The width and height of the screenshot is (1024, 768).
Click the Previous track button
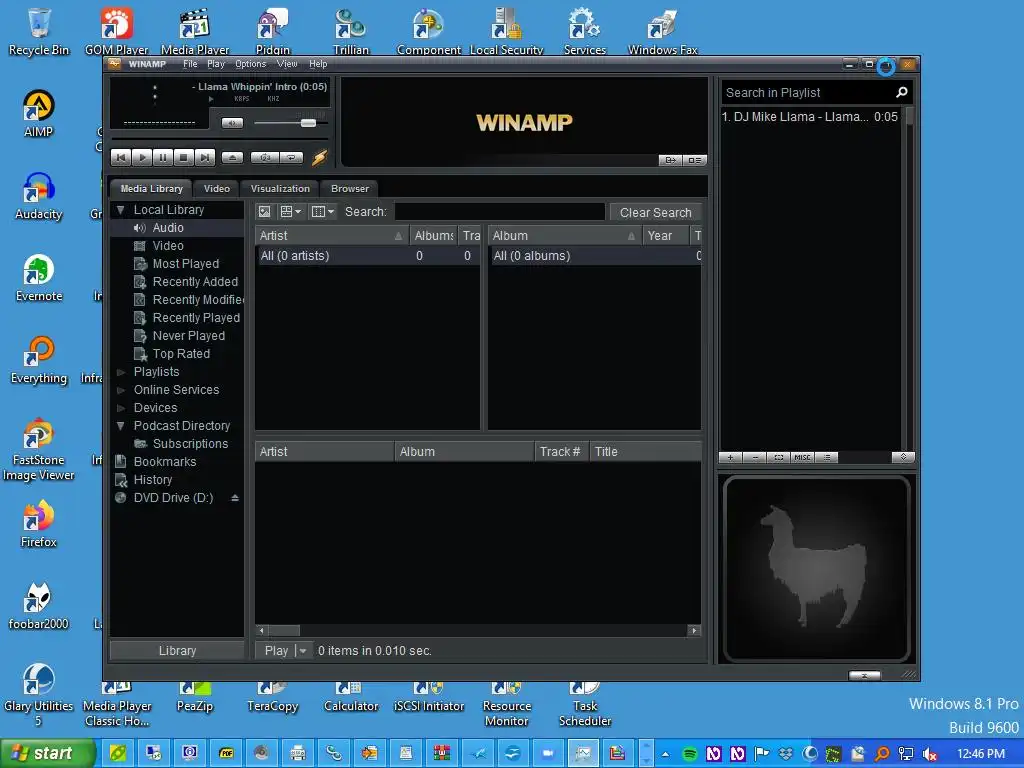point(121,157)
